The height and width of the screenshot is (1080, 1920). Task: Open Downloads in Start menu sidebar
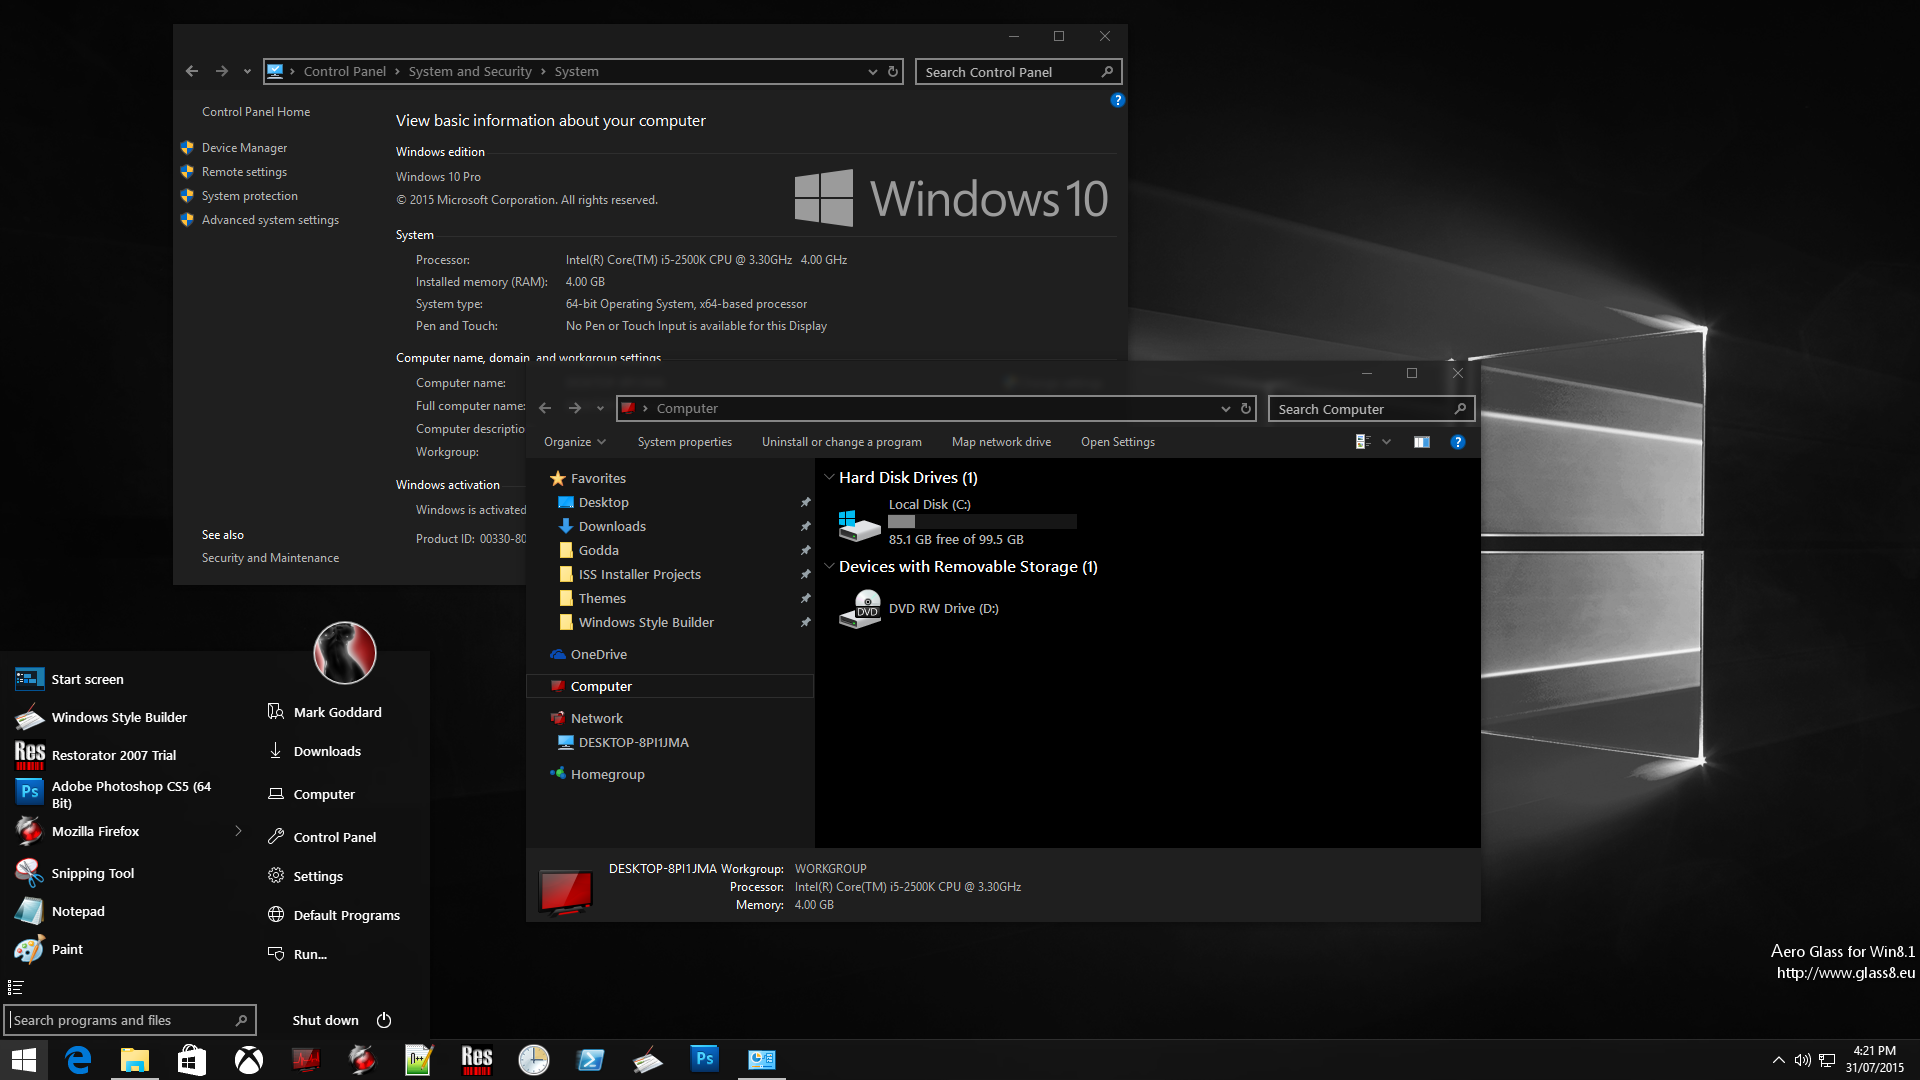(326, 750)
